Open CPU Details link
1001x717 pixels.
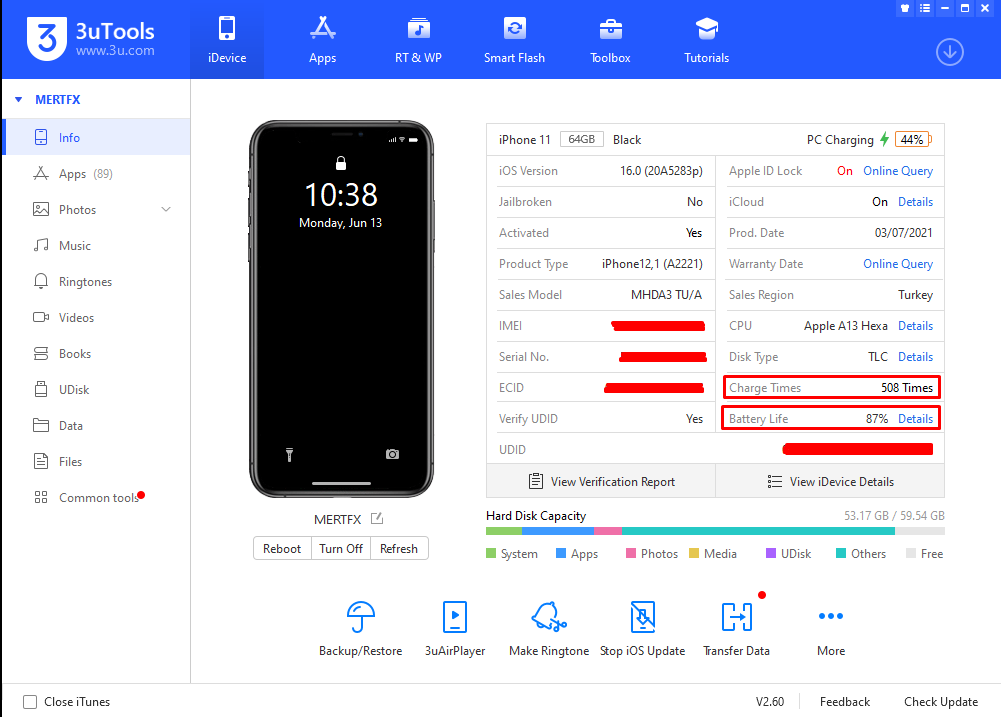pyautogui.click(x=915, y=326)
